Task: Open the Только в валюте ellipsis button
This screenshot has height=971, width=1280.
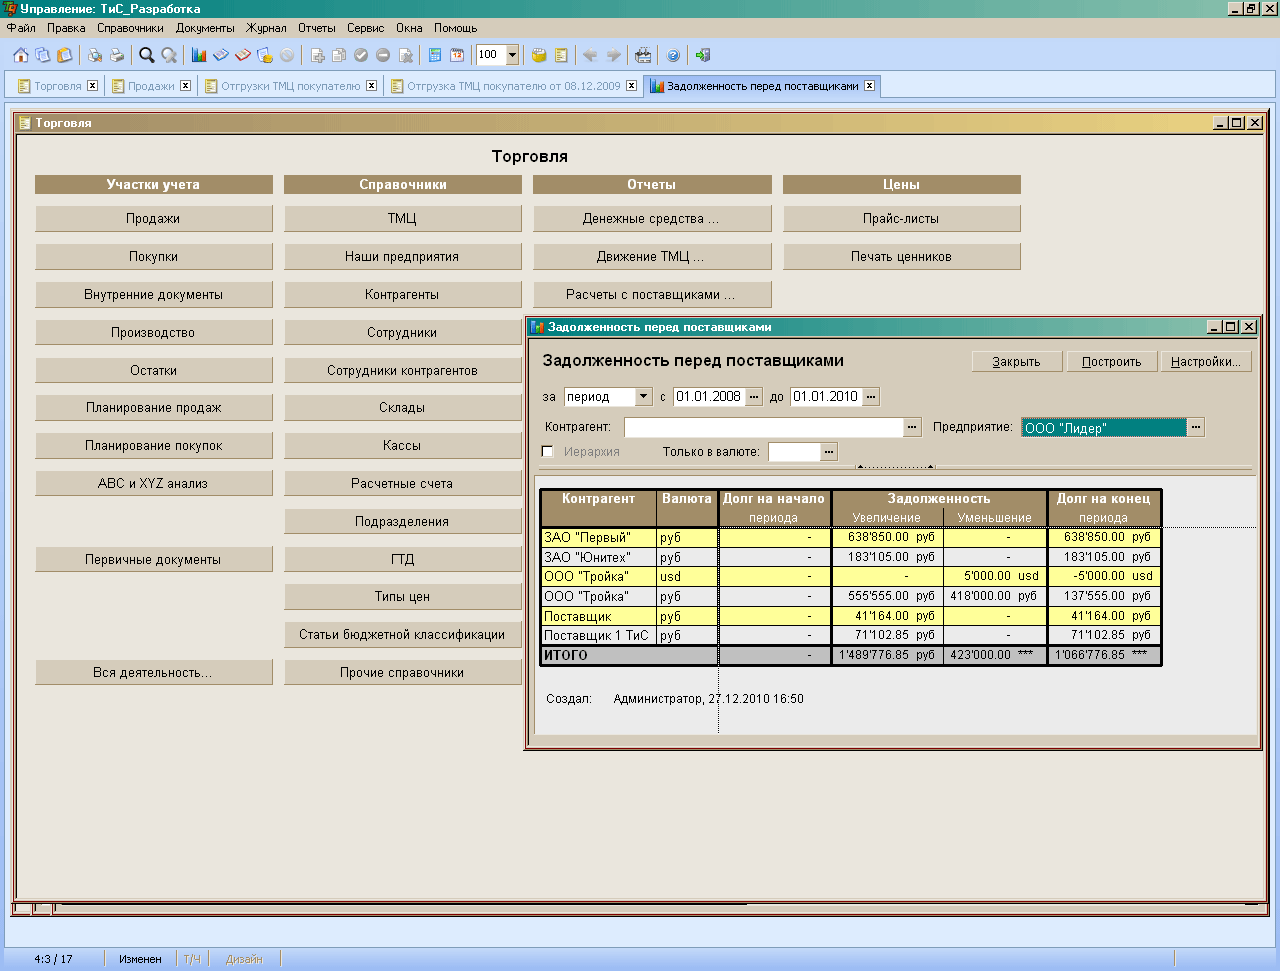Action: click(x=829, y=452)
